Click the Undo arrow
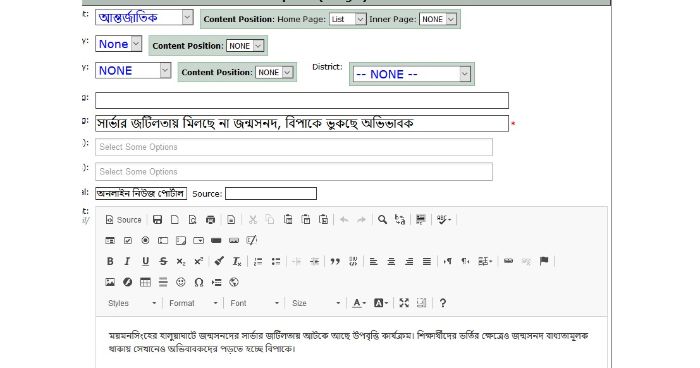Screen dimensions: 700x368 (x=344, y=220)
